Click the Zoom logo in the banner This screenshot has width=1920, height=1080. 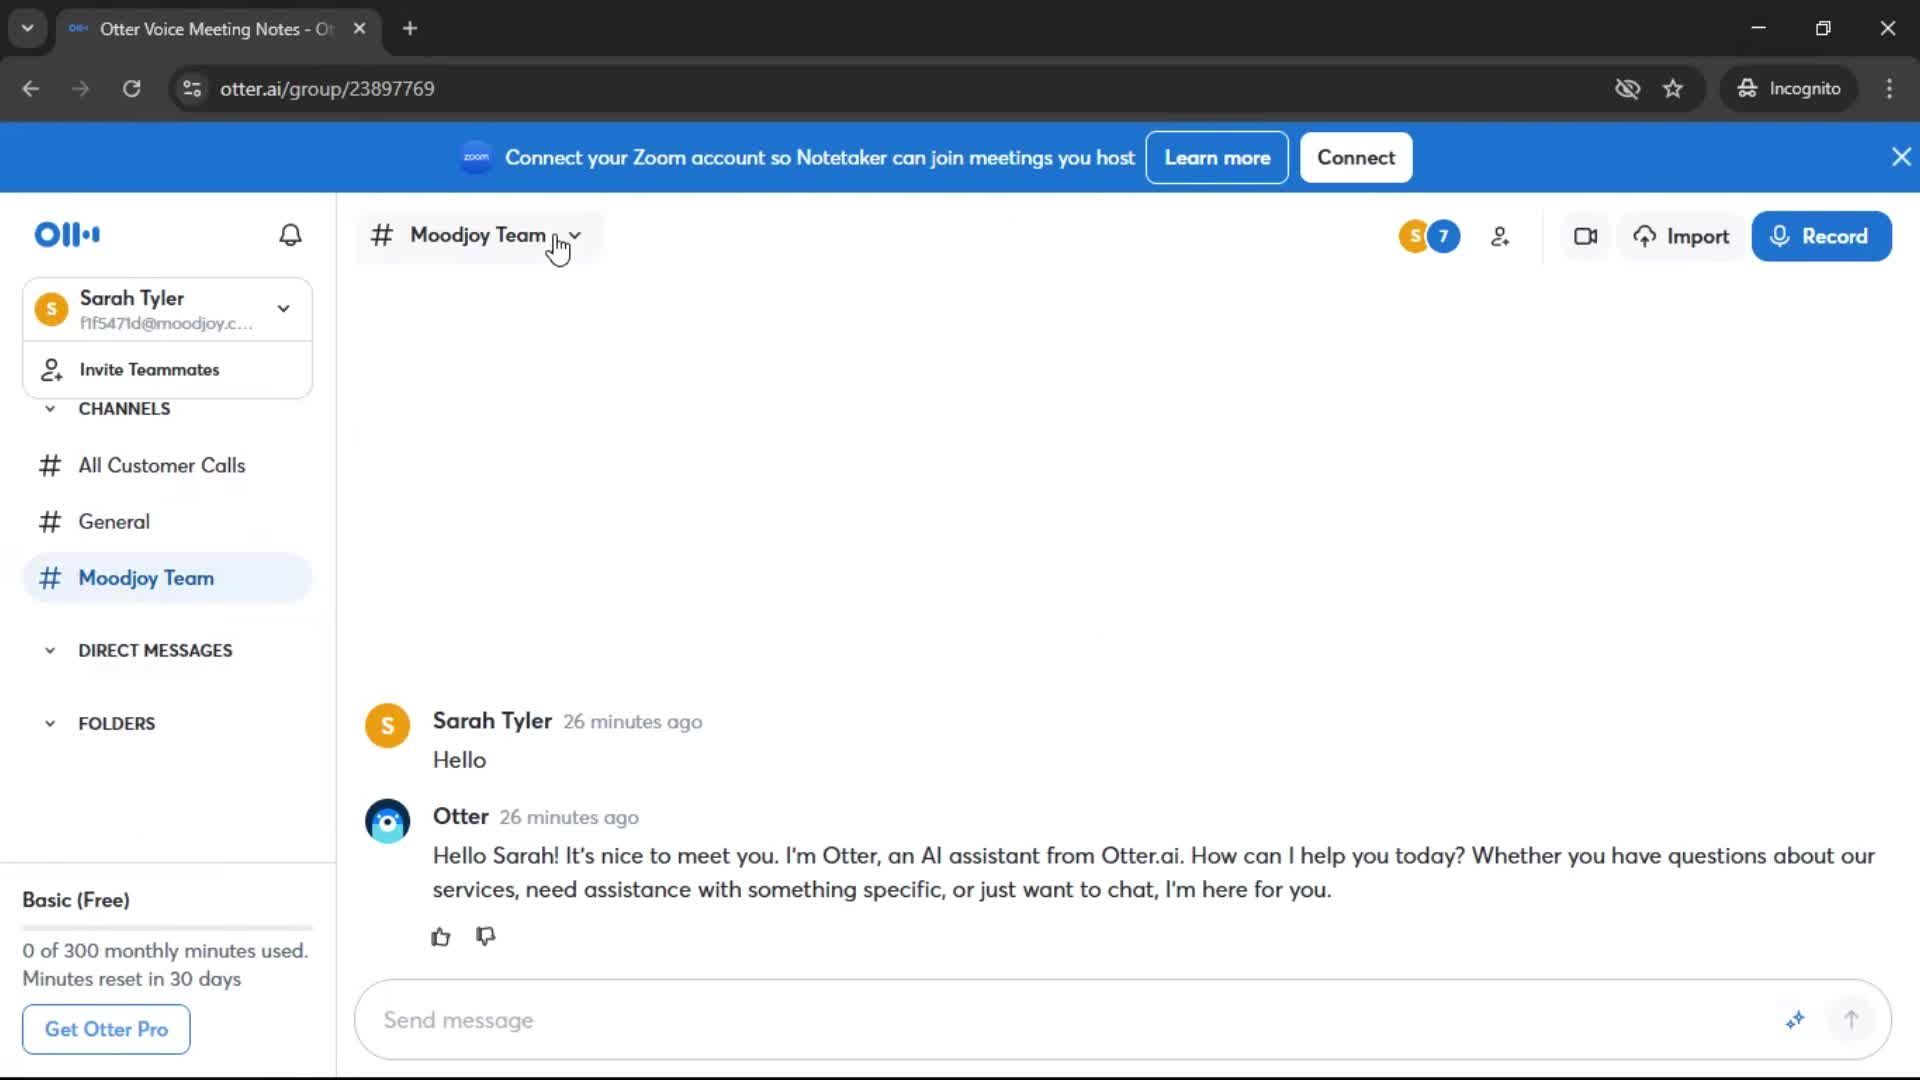pyautogui.click(x=476, y=157)
